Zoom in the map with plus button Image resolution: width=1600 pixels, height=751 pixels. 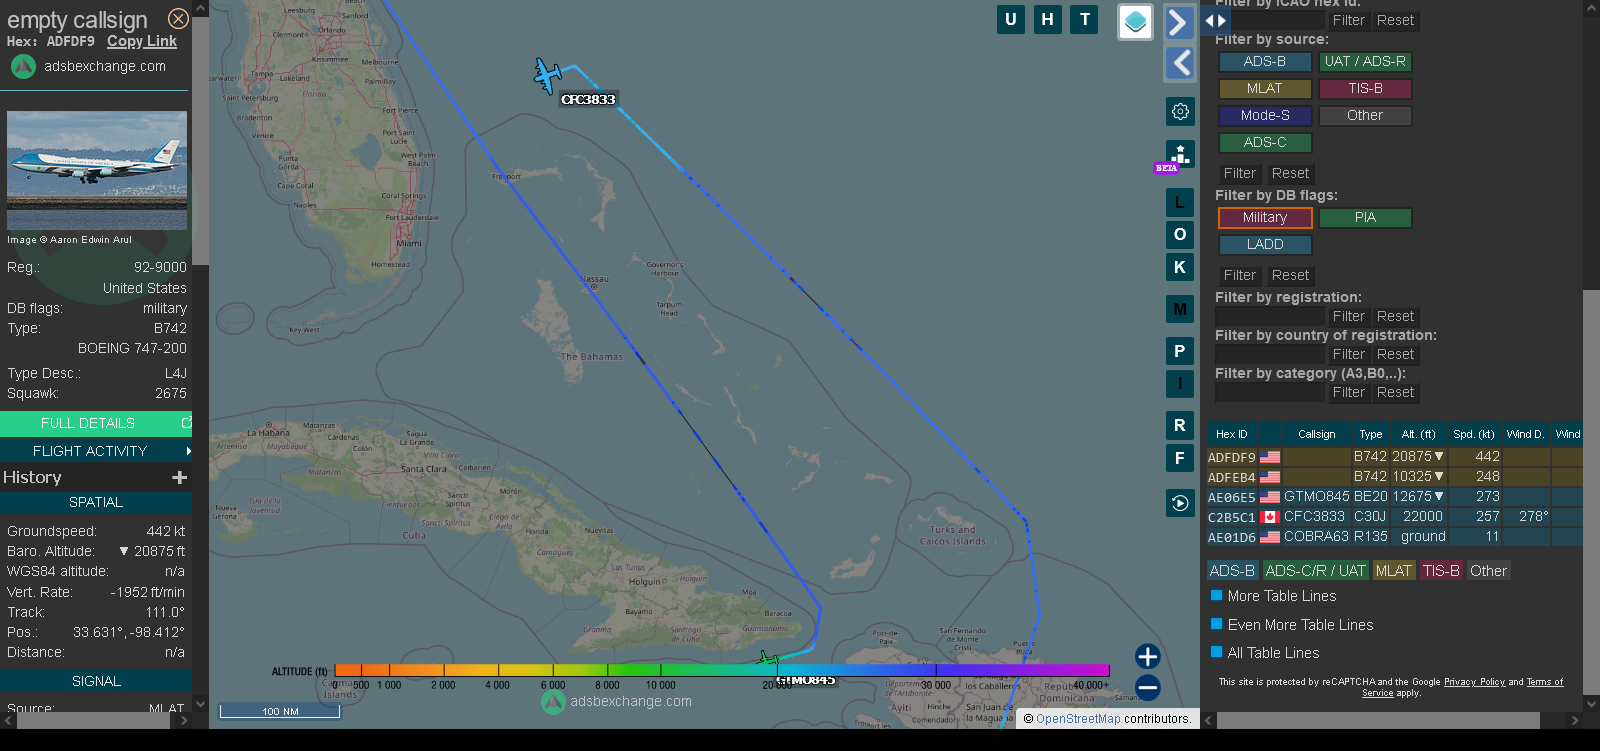[1148, 656]
